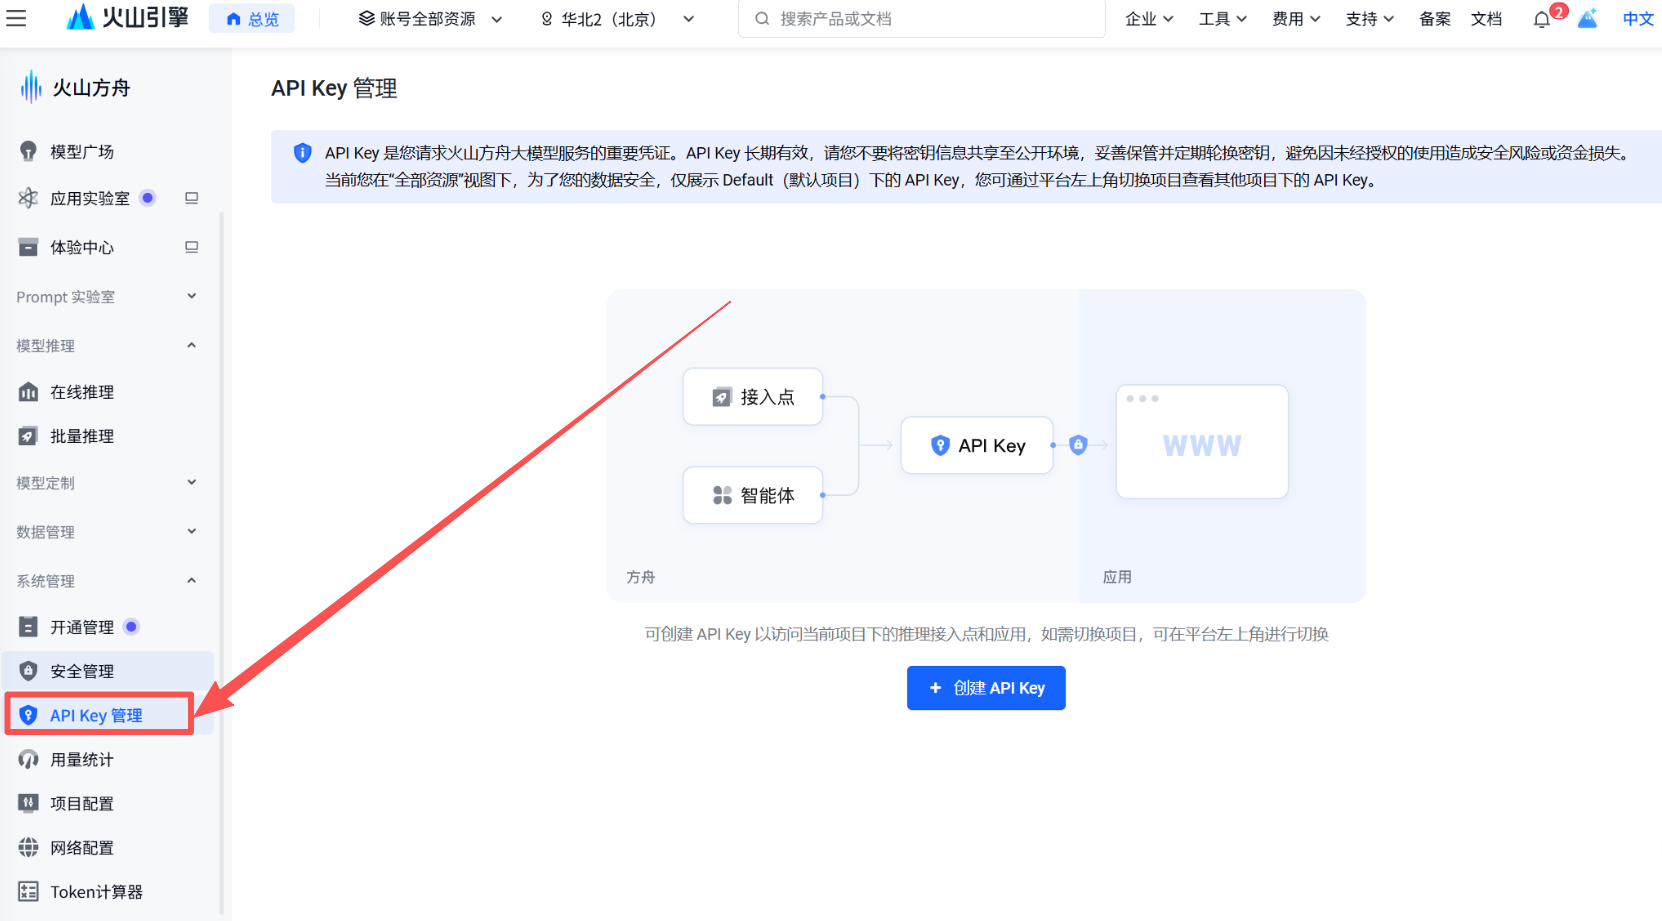
Task: Switch to the 总览 tab
Action: tap(251, 17)
